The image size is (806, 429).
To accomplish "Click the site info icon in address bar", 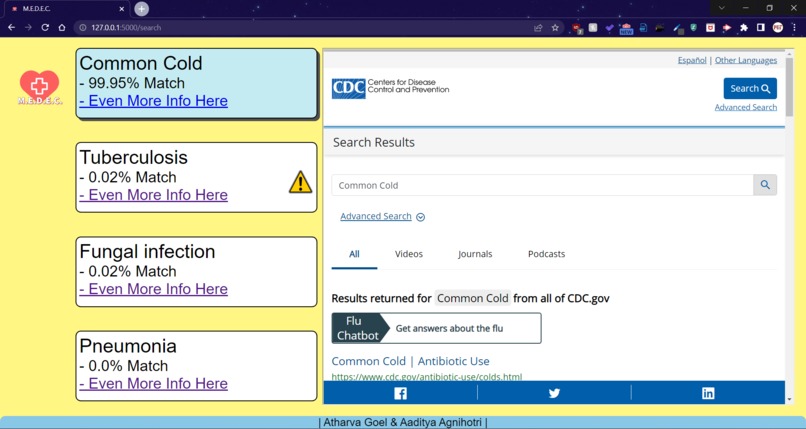I will pyautogui.click(x=82, y=28).
